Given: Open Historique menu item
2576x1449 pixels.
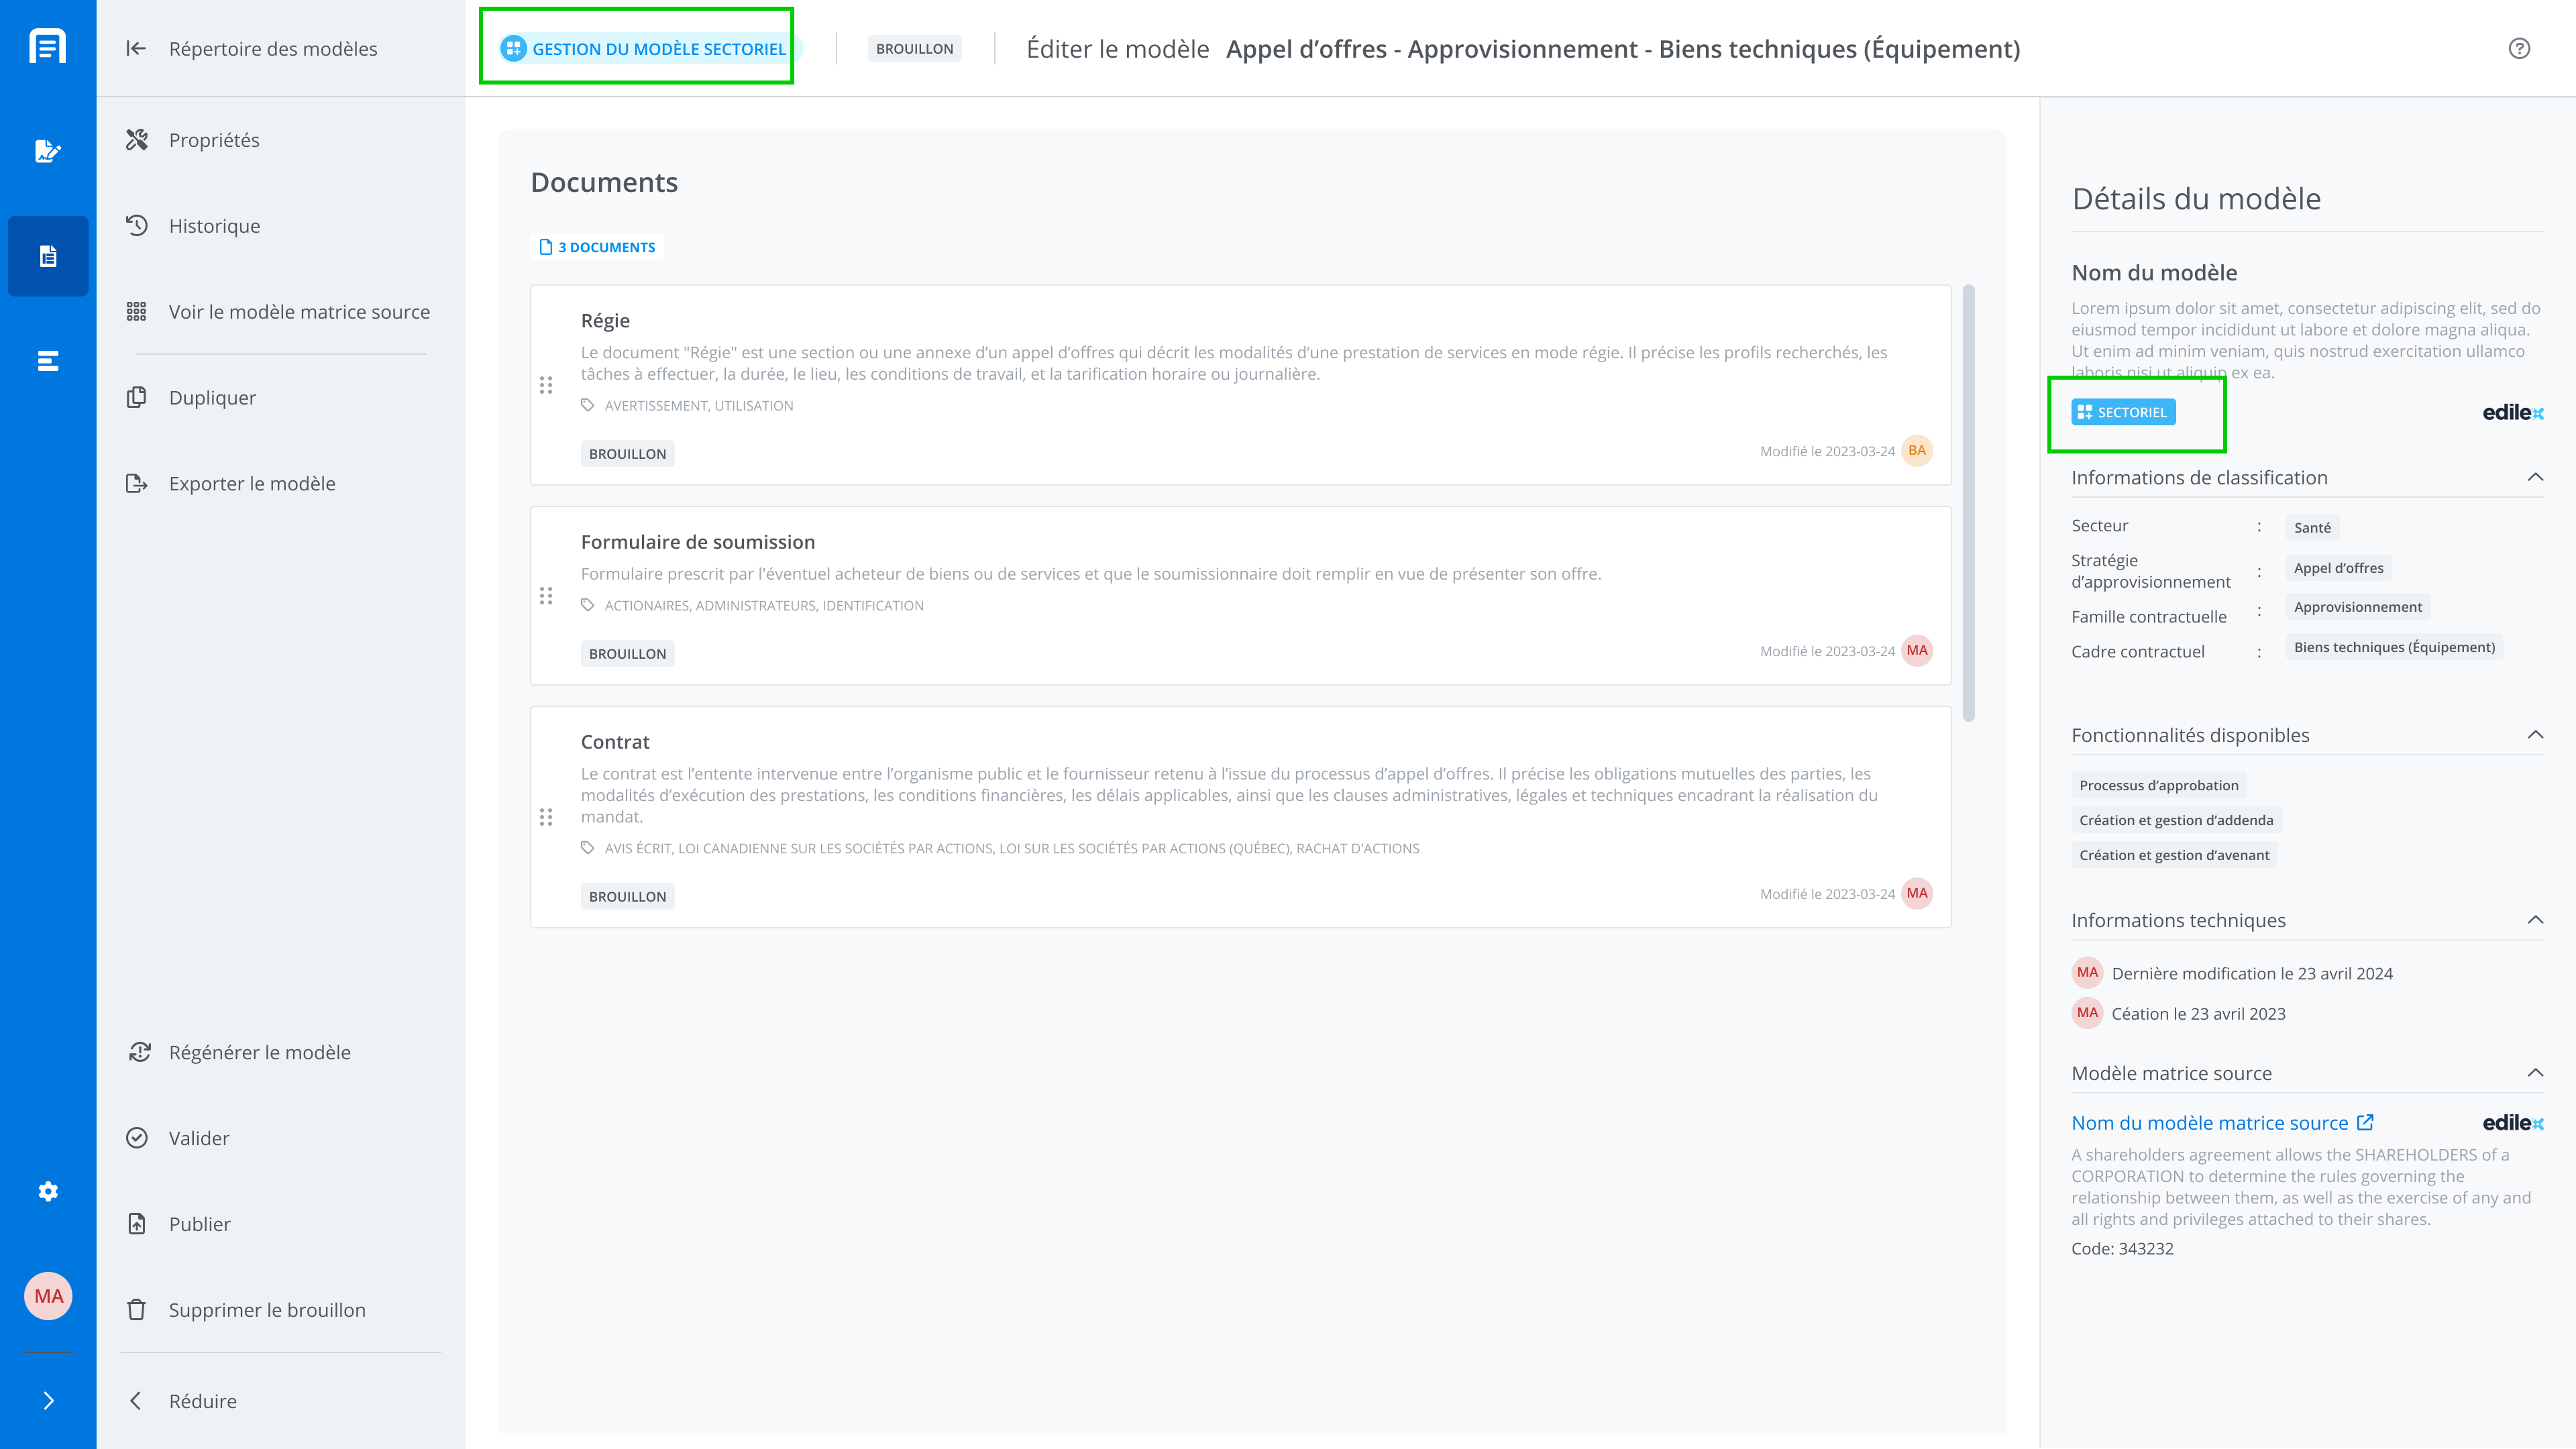Looking at the screenshot, I should (x=214, y=226).
